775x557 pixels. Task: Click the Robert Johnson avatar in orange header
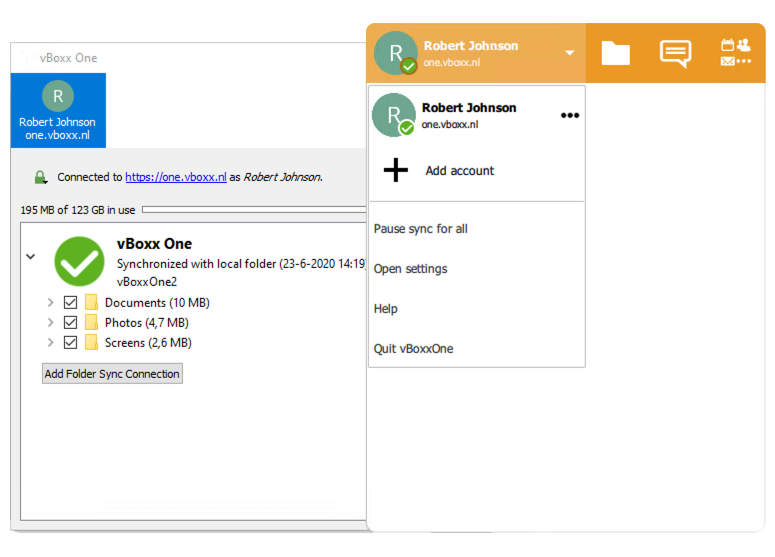click(395, 53)
